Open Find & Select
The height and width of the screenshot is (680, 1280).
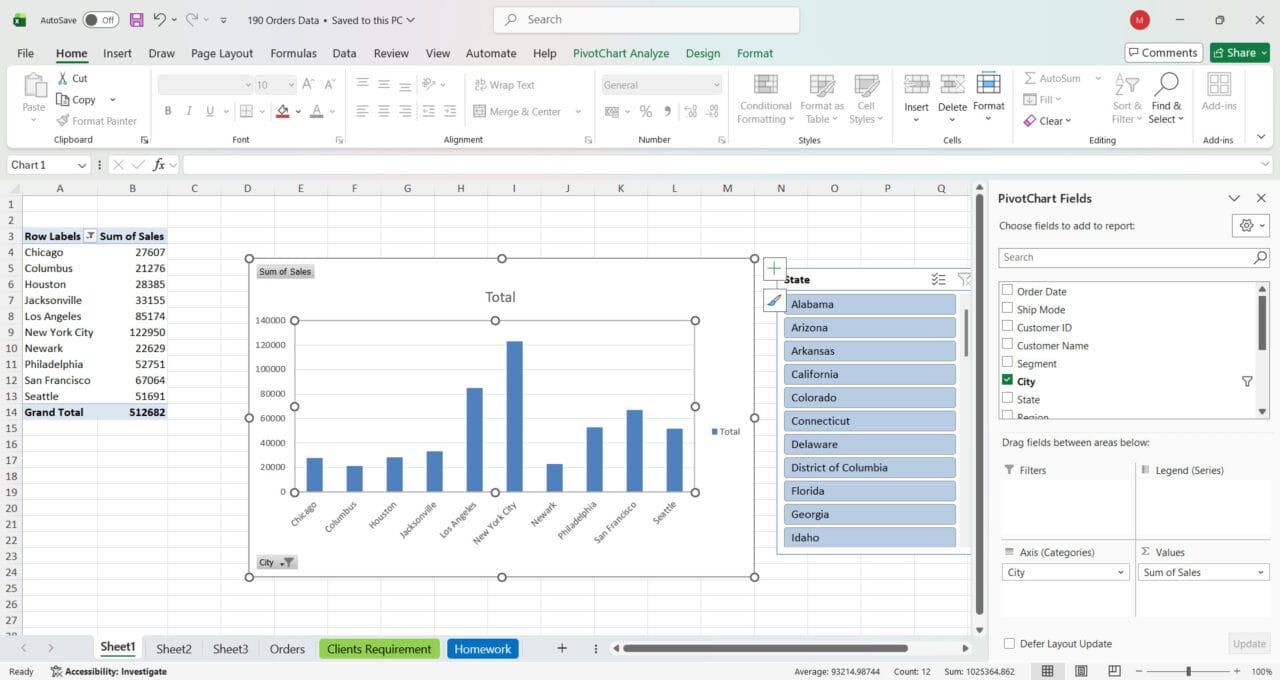[x=1166, y=100]
